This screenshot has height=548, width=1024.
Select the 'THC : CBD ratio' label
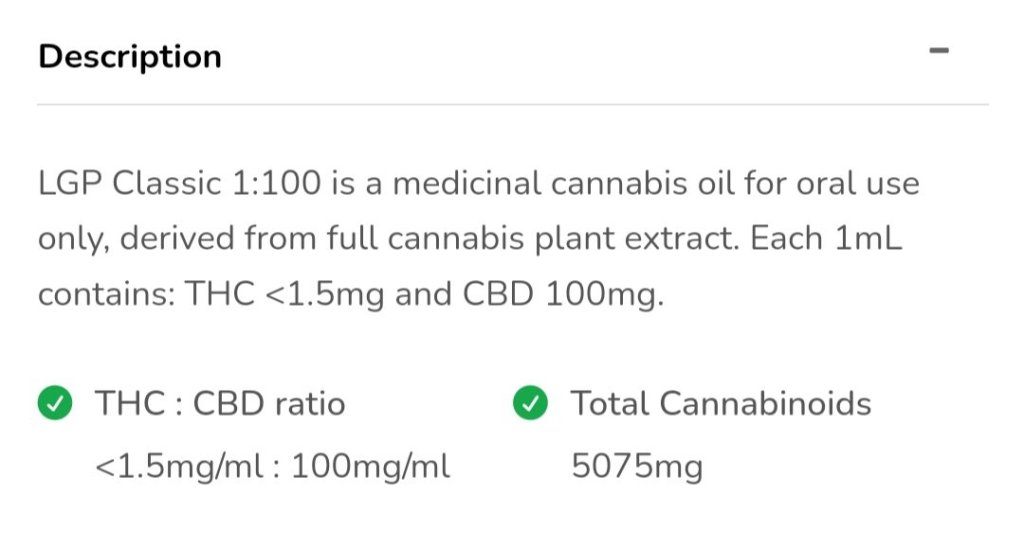click(x=220, y=404)
